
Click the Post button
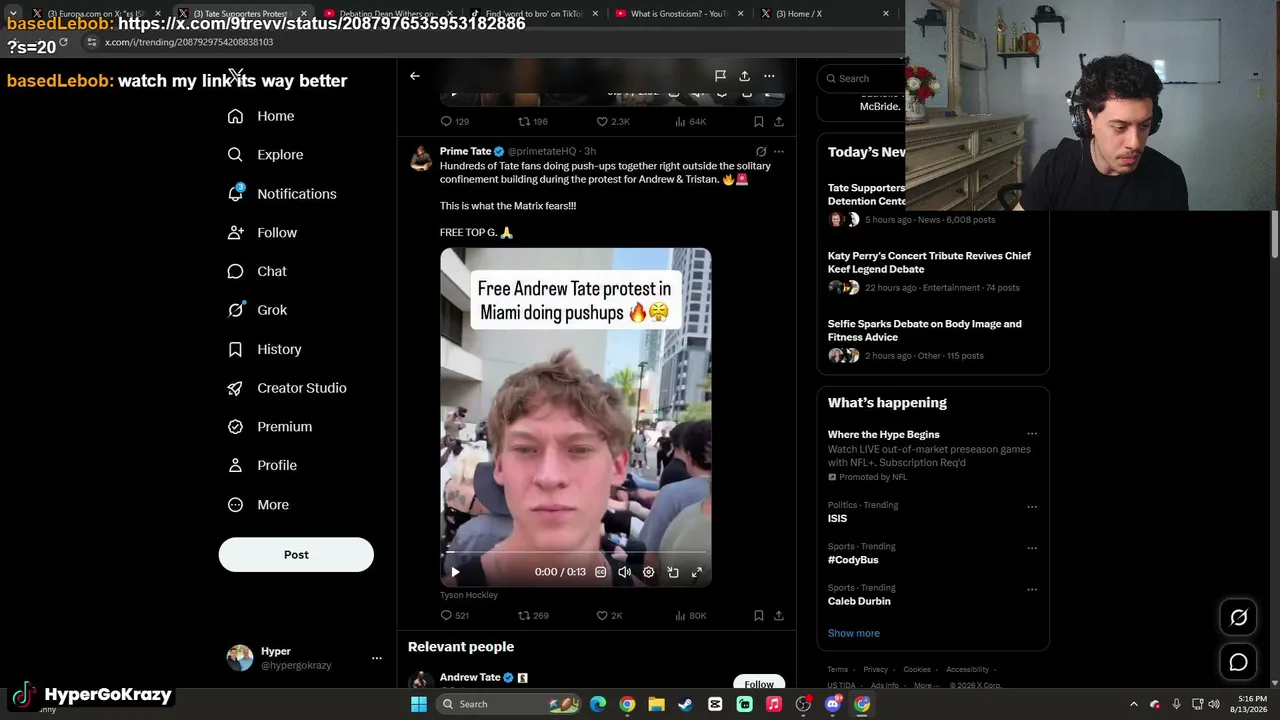coord(296,555)
